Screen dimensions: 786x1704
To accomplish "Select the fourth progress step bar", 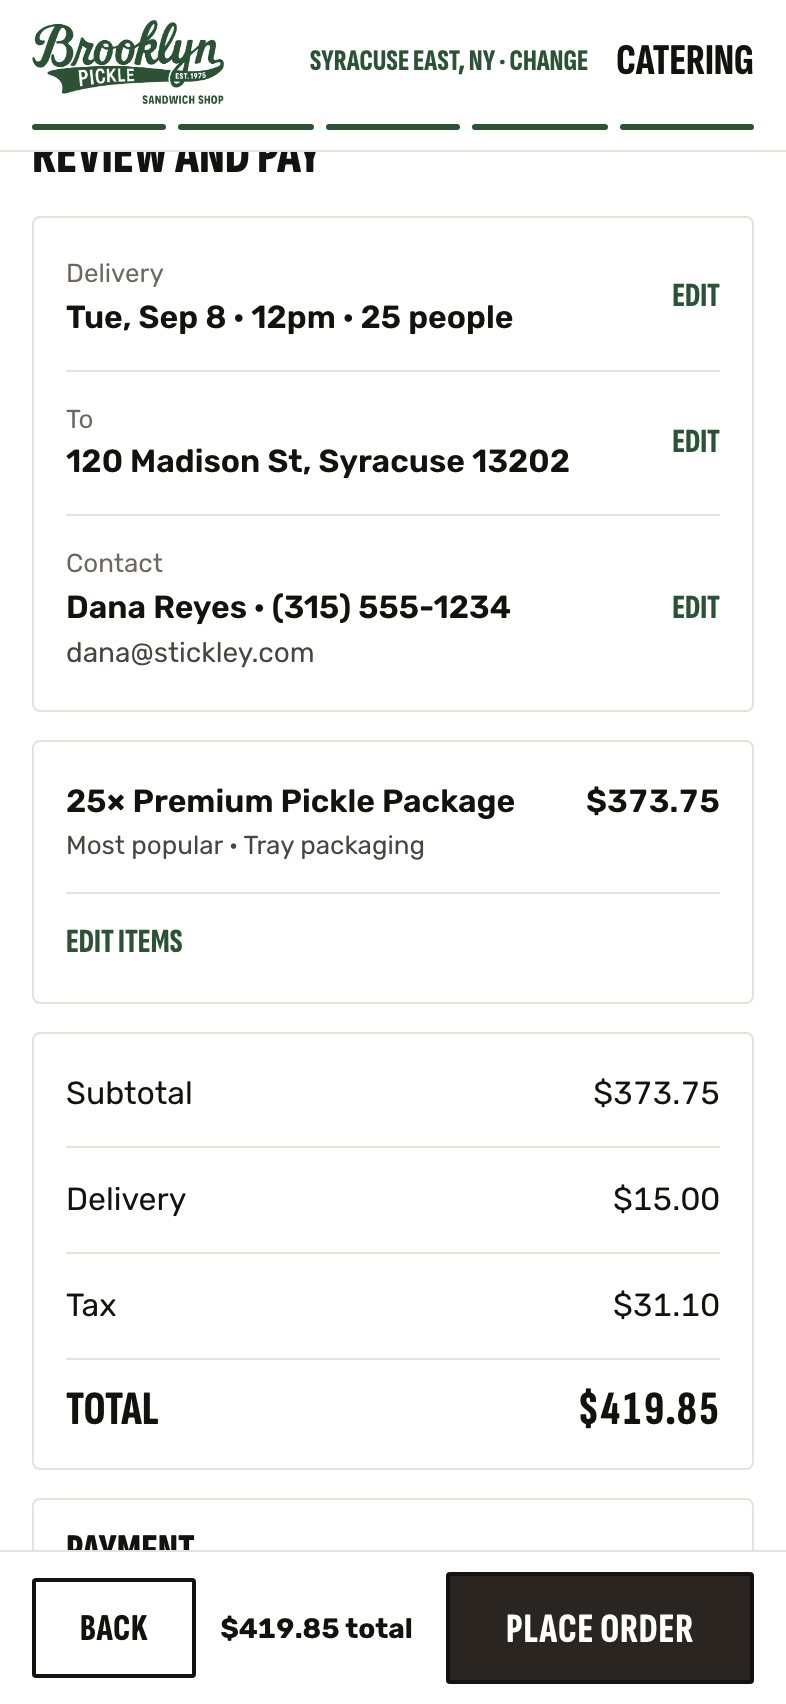I will (540, 127).
